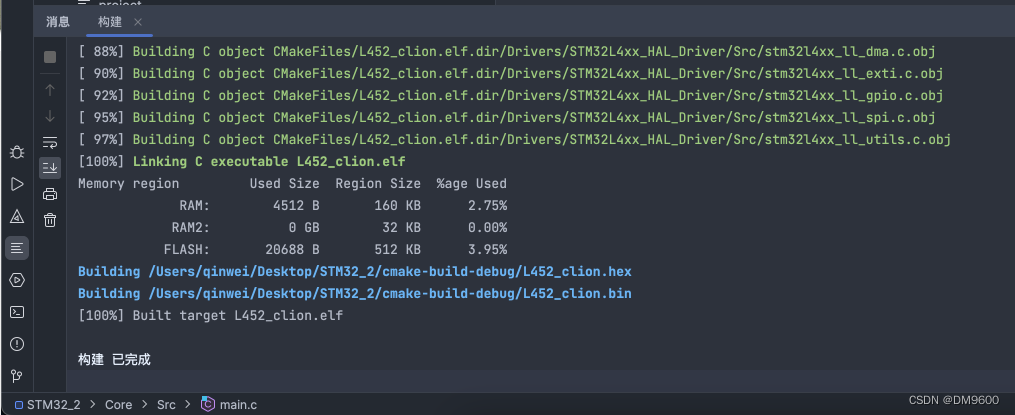1015x415 pixels.
Task: Click the stm32l4xx_ll_exti.c.obj build line
Action: 510,73
